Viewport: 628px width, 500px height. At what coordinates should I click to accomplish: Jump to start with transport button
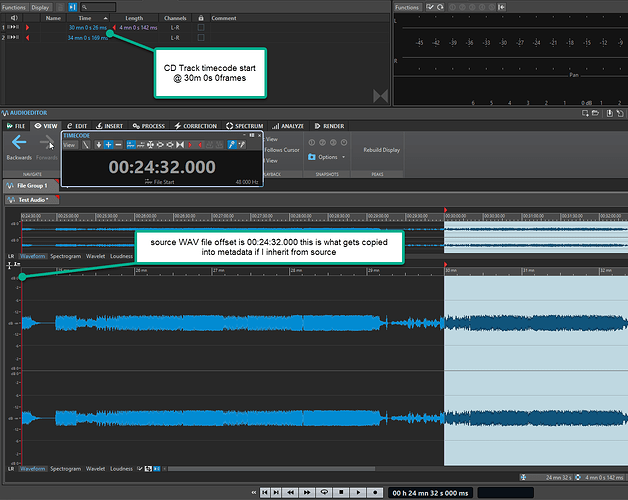click(265, 492)
